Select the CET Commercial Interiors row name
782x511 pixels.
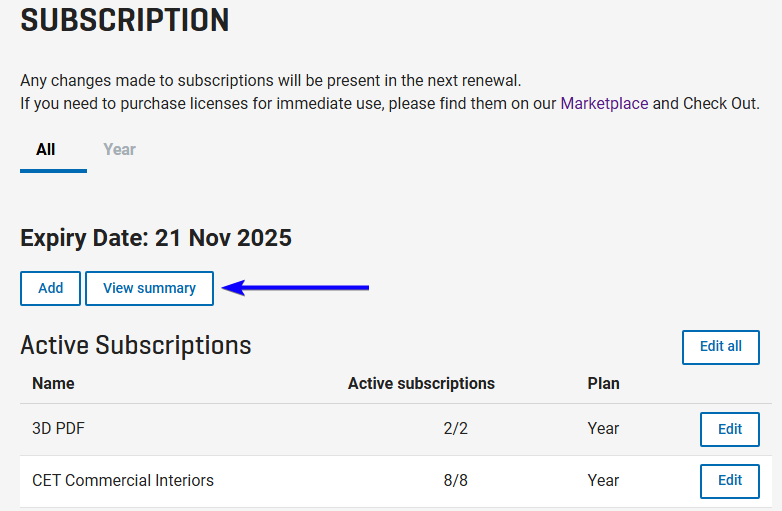point(123,481)
